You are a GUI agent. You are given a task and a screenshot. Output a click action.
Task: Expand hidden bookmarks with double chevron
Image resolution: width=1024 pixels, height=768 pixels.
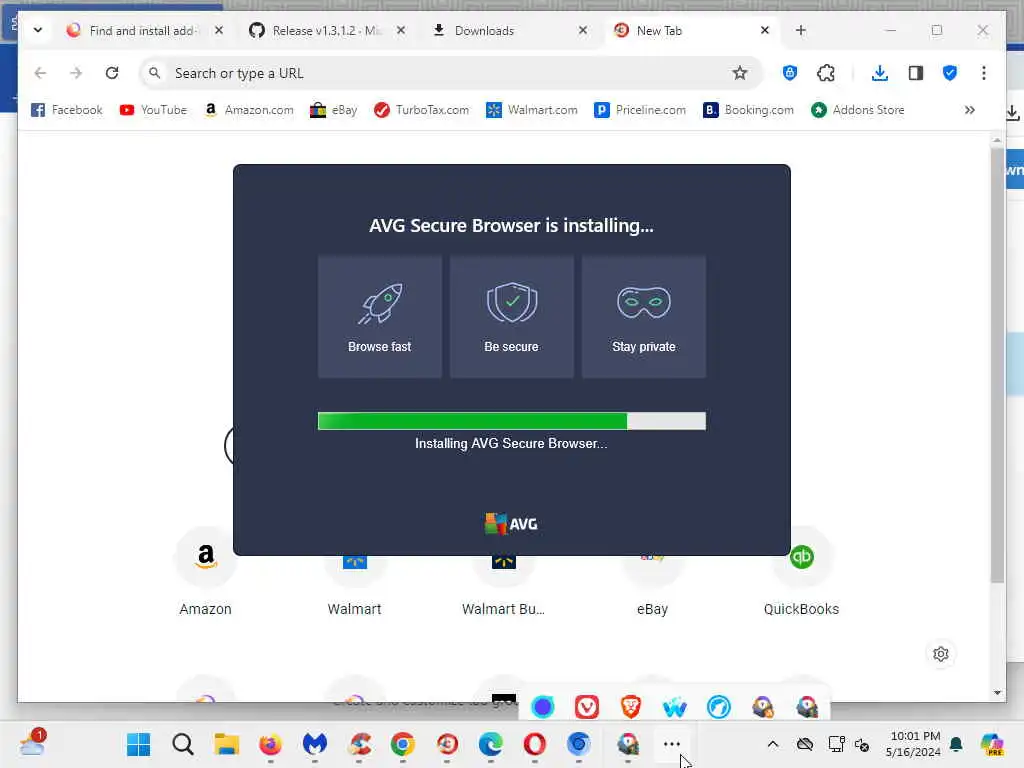coord(970,110)
